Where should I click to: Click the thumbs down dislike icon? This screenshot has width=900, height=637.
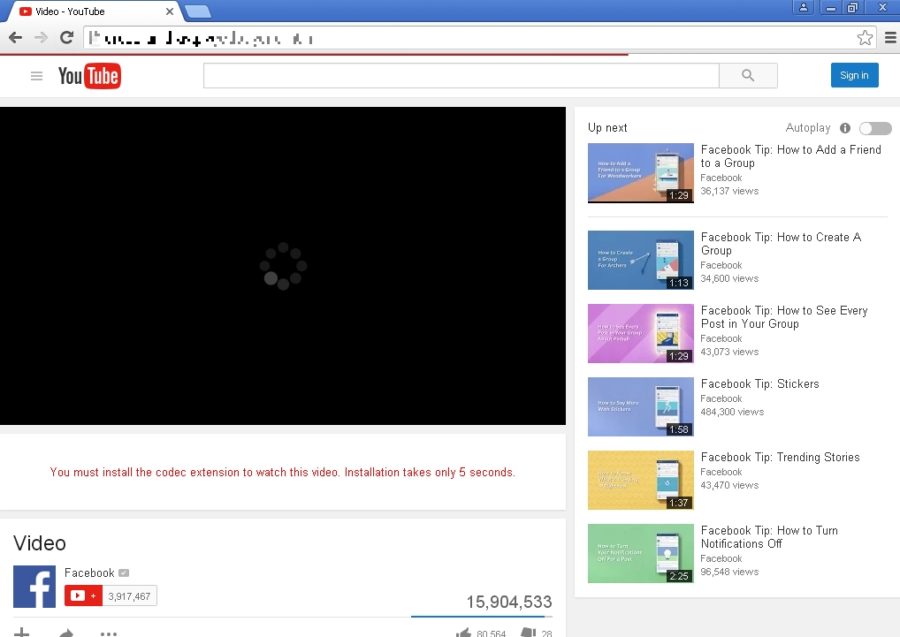point(528,633)
